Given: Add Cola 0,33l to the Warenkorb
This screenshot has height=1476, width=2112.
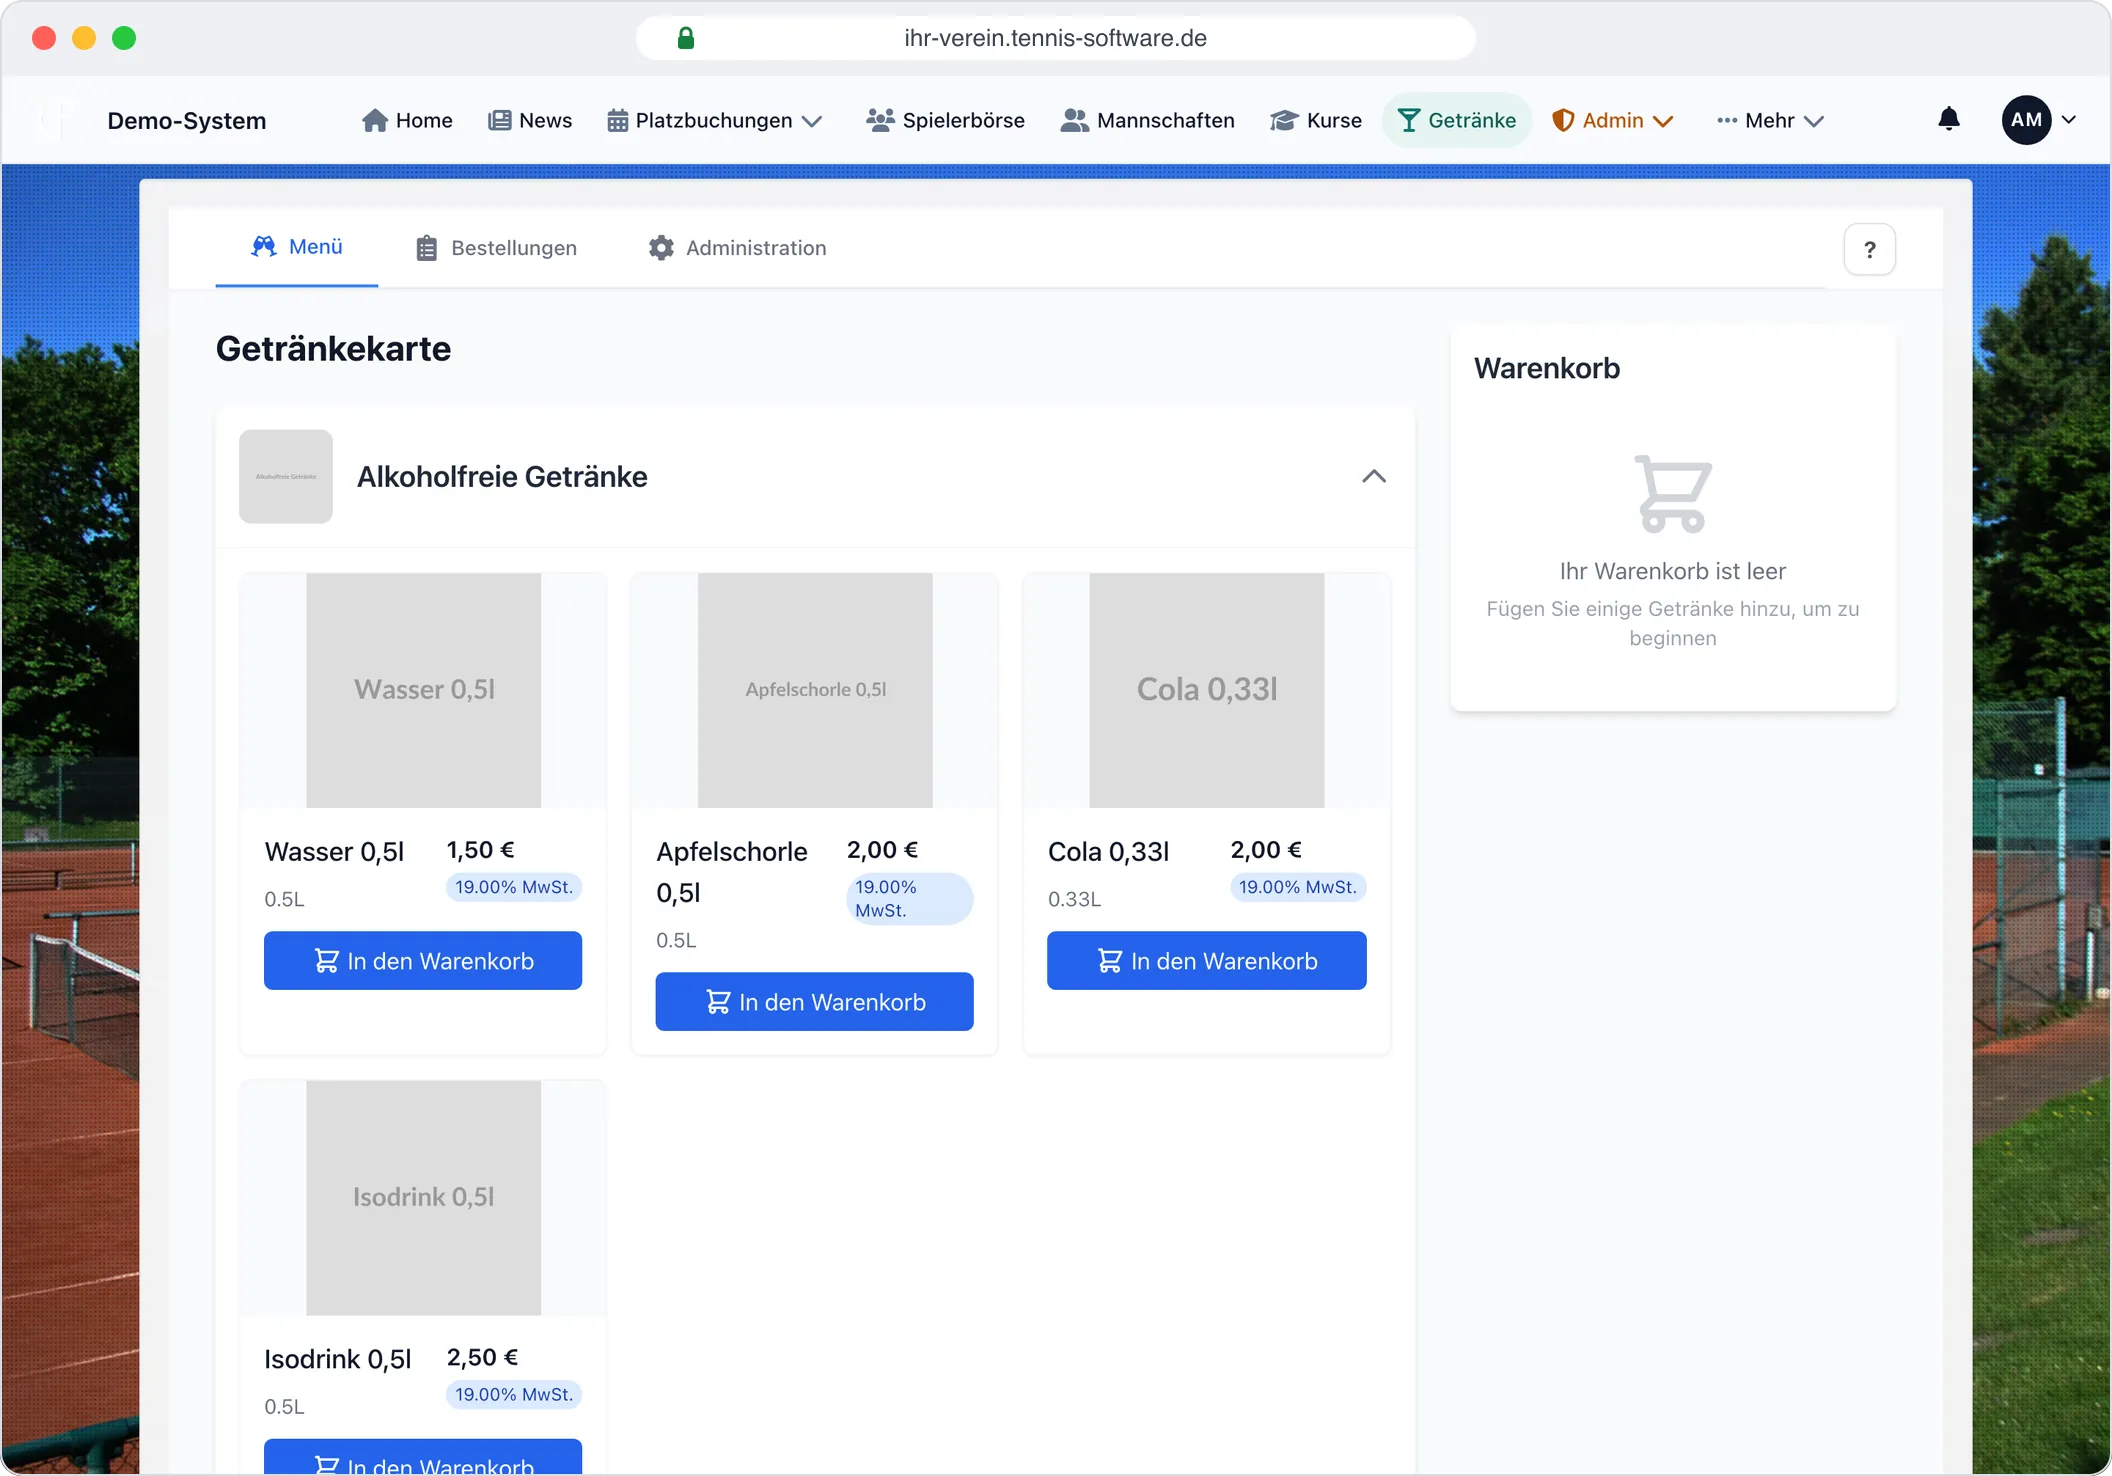Looking at the screenshot, I should coord(1206,961).
